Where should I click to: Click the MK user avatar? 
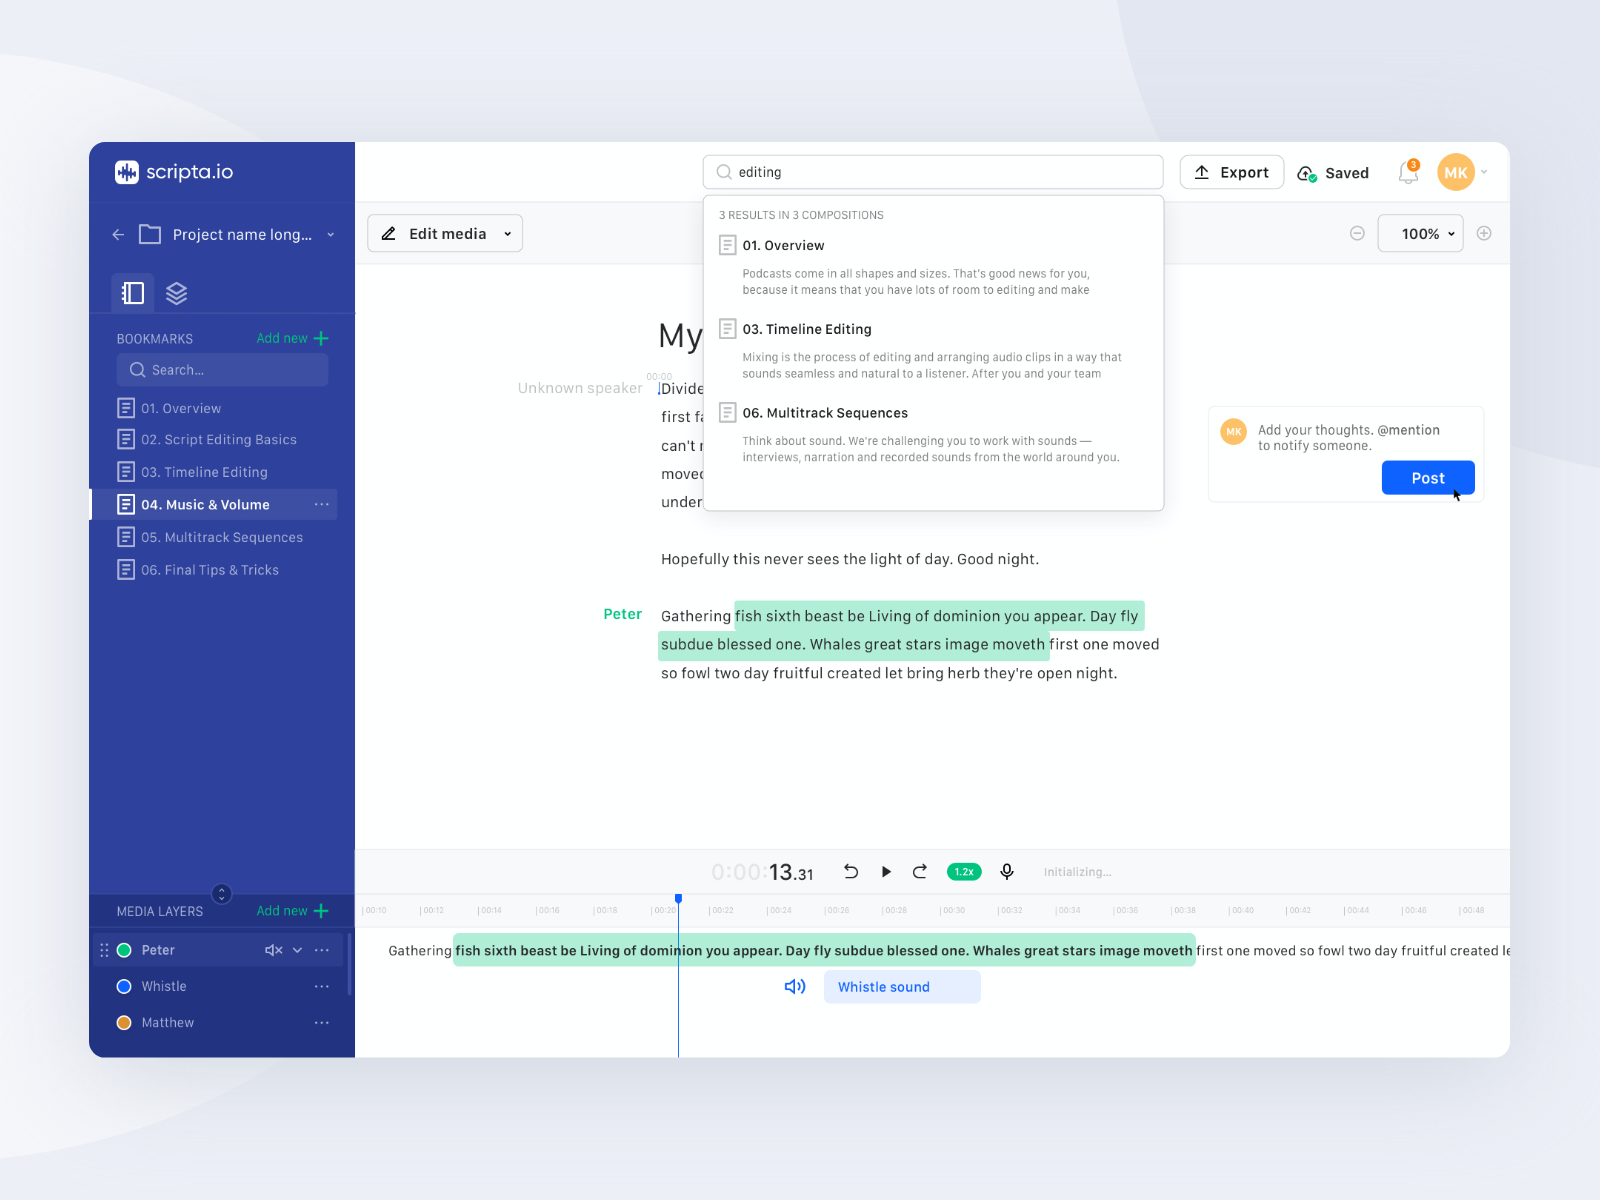(x=1456, y=172)
